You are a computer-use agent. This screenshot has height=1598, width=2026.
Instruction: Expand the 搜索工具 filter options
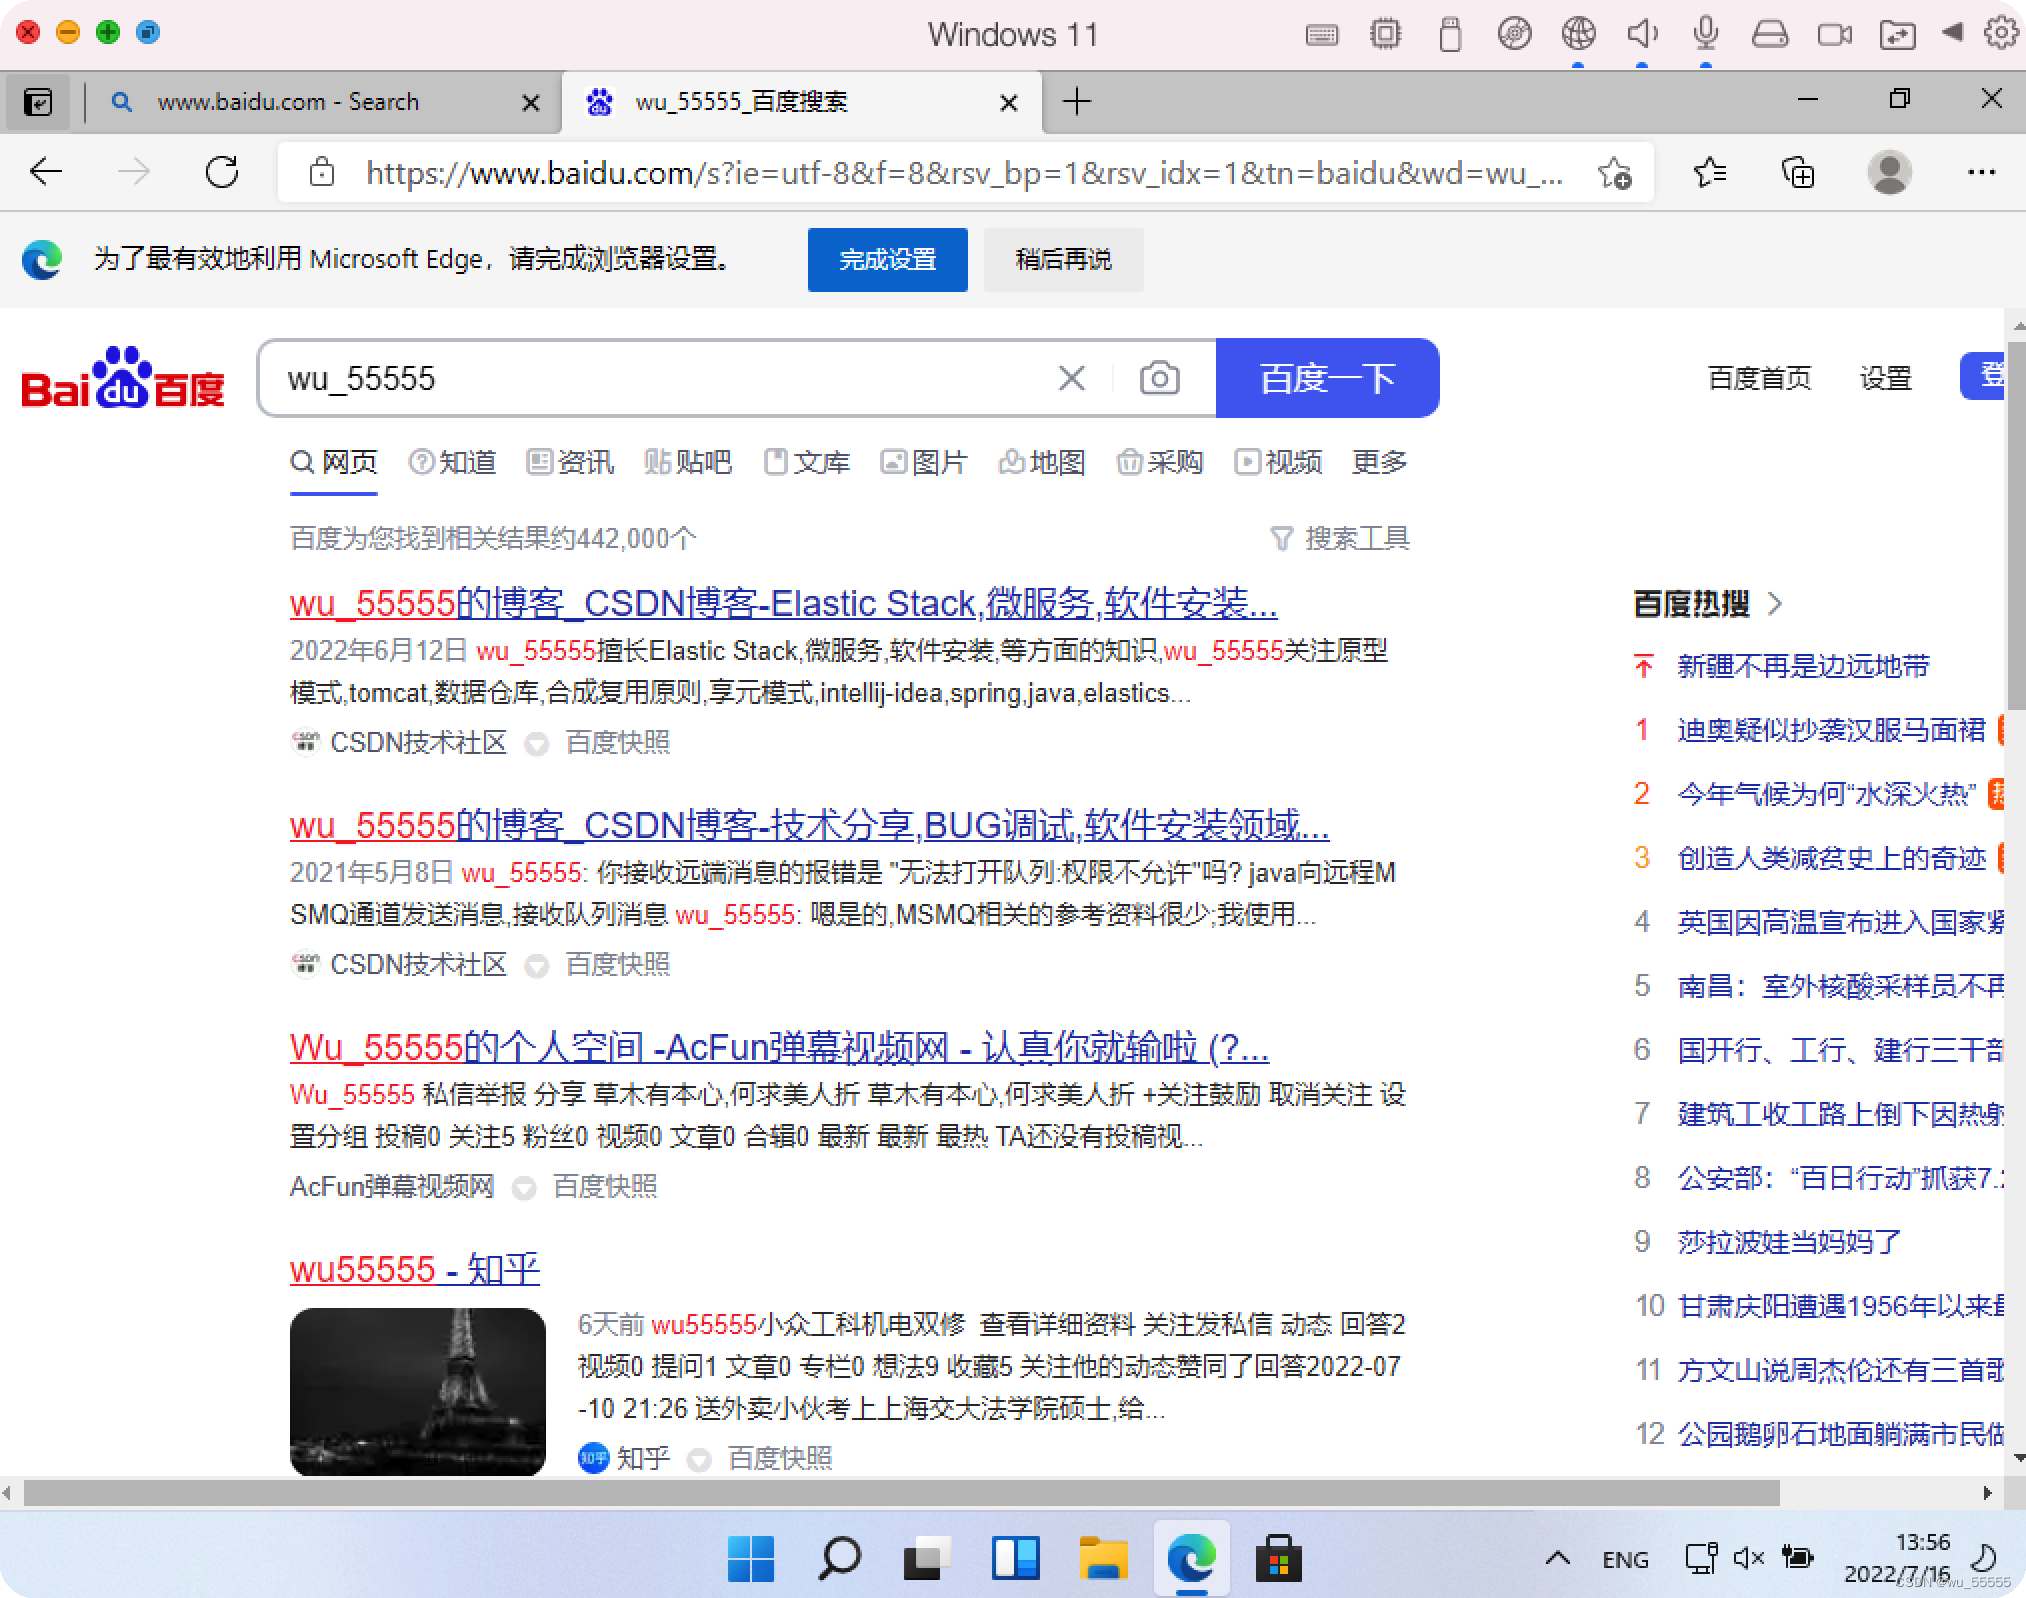pyautogui.click(x=1340, y=539)
